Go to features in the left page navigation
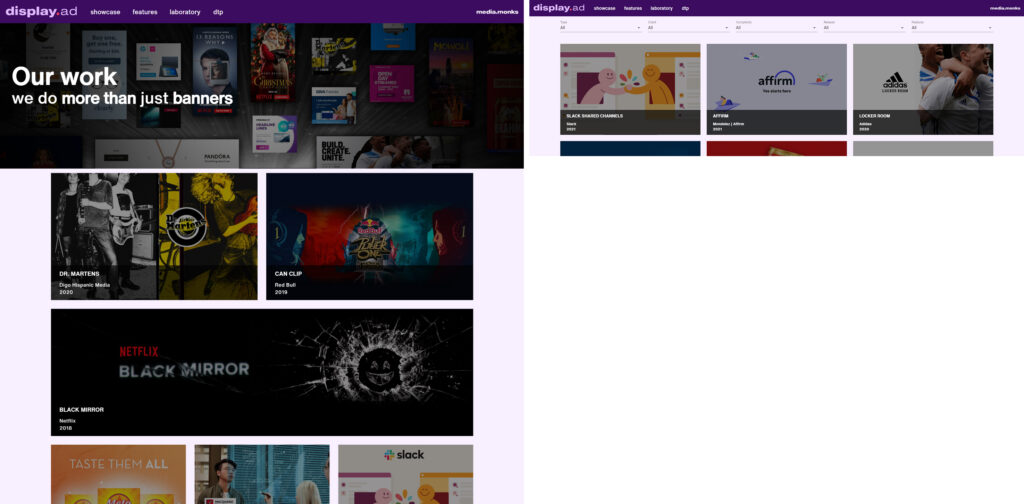Screen dimensions: 1024x504 point(145,12)
